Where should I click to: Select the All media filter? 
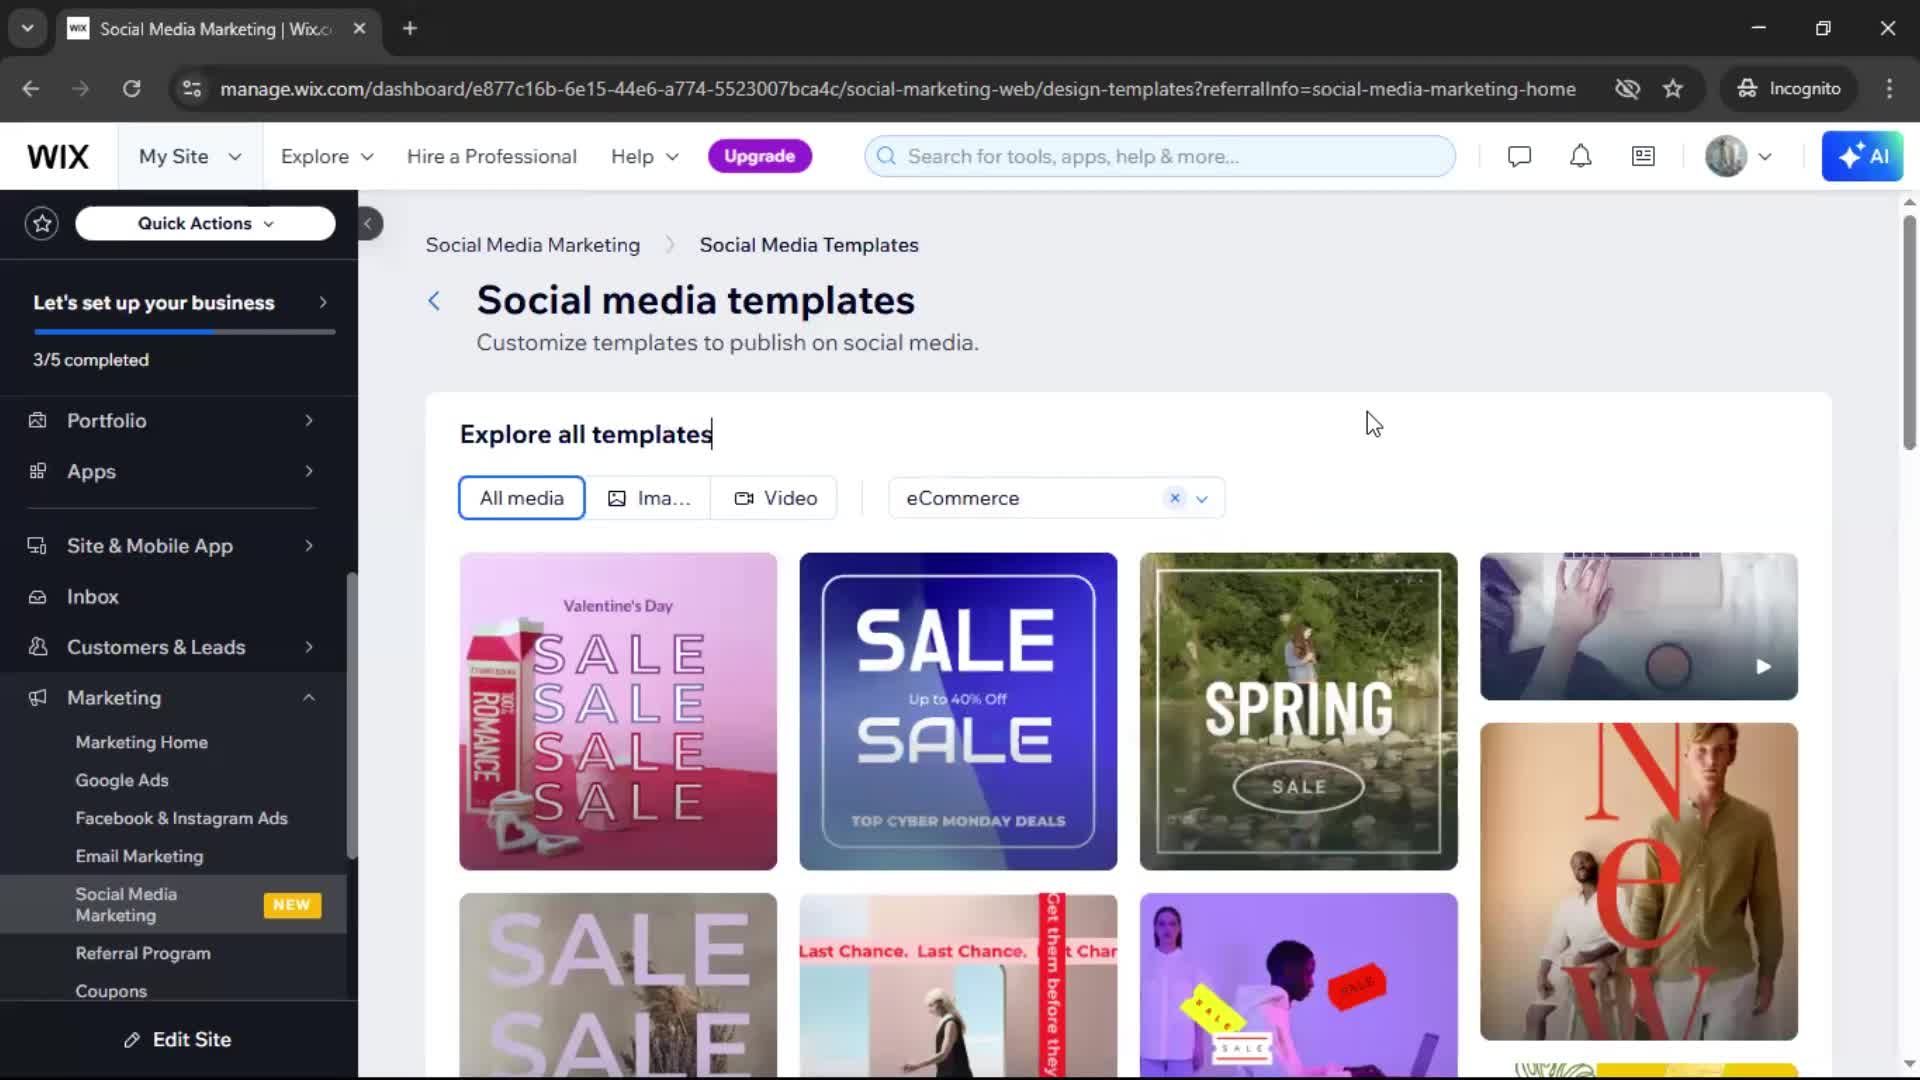(521, 498)
